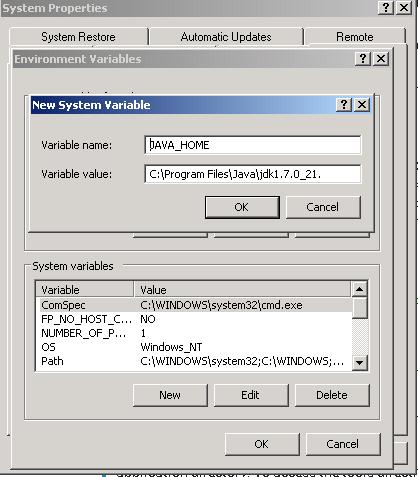
Task: Click Edit under System variables
Action: tap(251, 395)
